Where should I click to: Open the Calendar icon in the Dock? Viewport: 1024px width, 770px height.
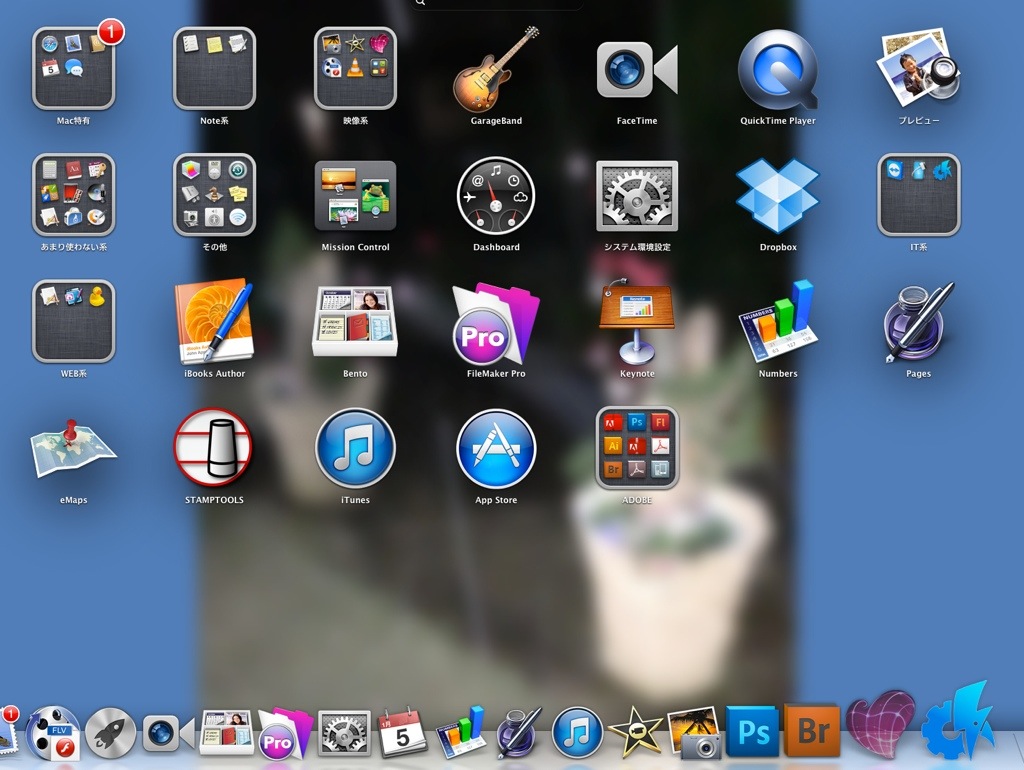[x=402, y=731]
